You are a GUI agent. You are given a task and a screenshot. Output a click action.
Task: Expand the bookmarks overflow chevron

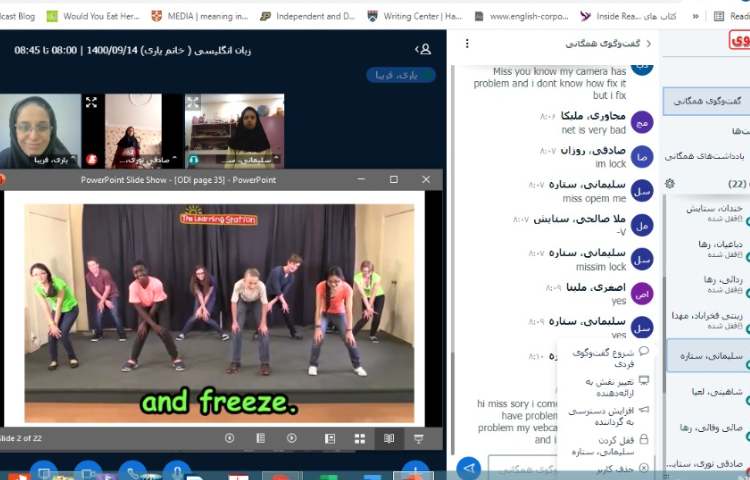pyautogui.click(x=695, y=16)
